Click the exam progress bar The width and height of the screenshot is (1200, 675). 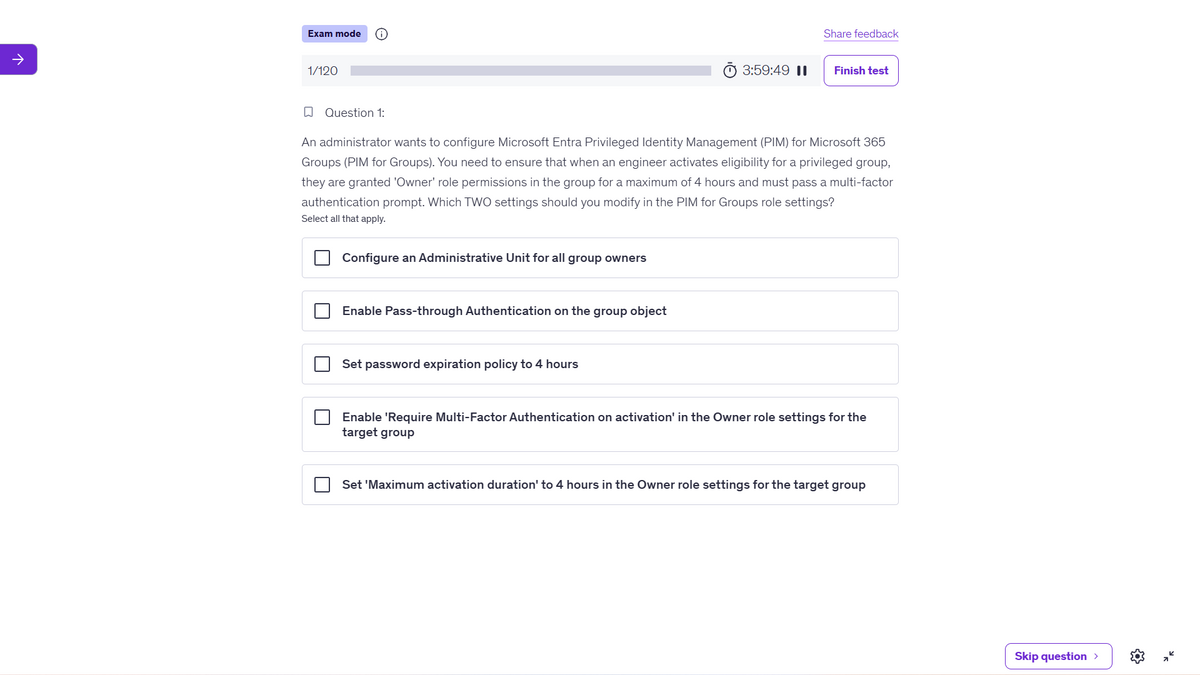[531, 71]
